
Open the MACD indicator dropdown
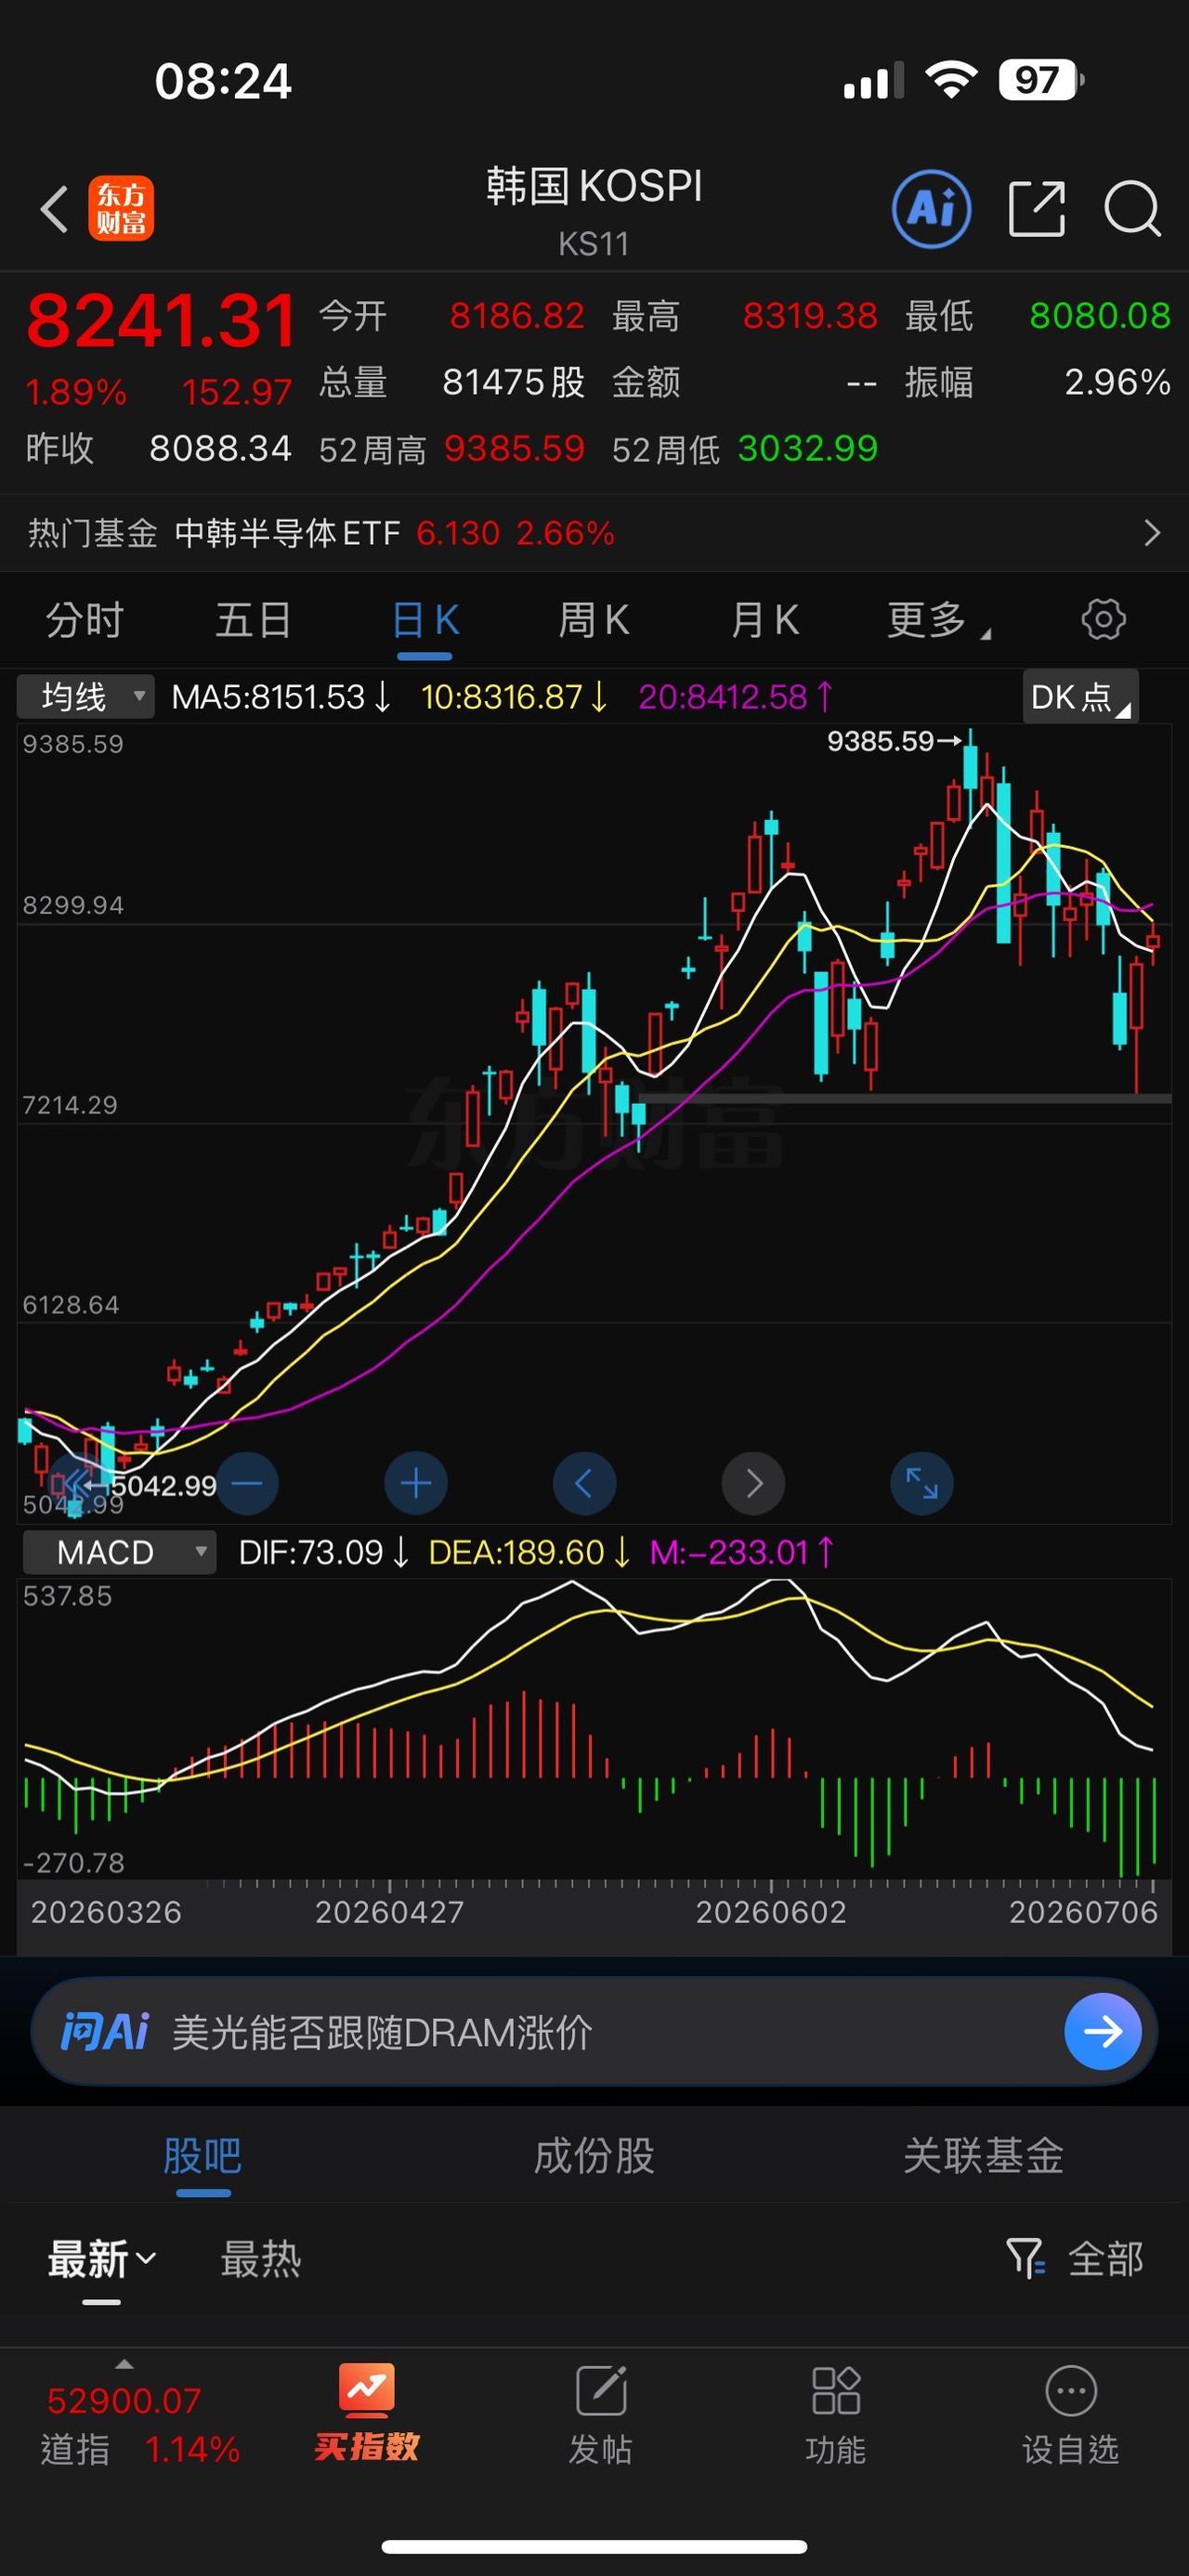tap(119, 1552)
